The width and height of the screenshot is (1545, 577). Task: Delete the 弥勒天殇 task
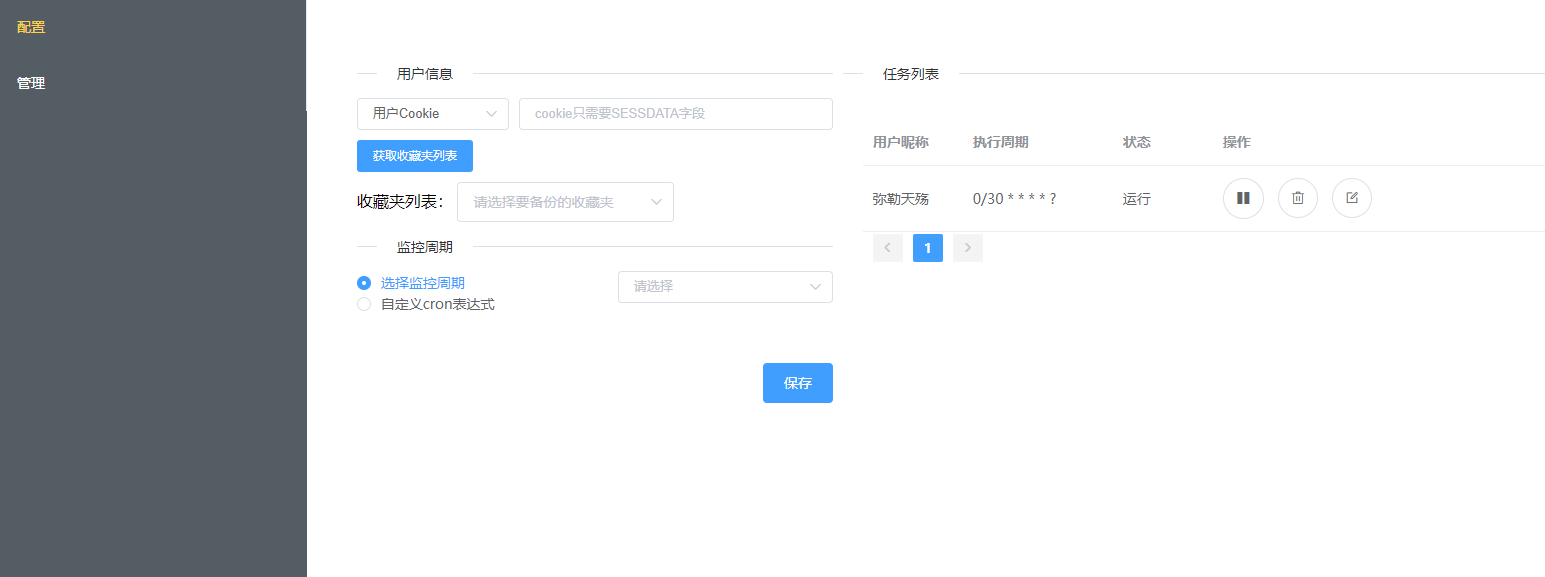click(1297, 198)
